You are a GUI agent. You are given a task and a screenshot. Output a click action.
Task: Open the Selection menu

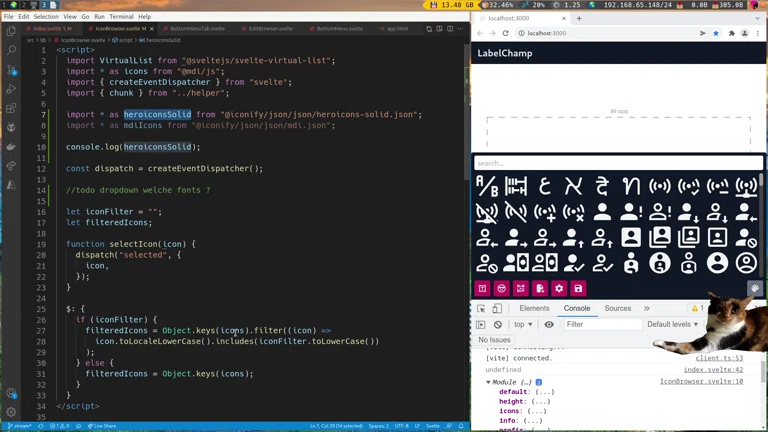46,17
